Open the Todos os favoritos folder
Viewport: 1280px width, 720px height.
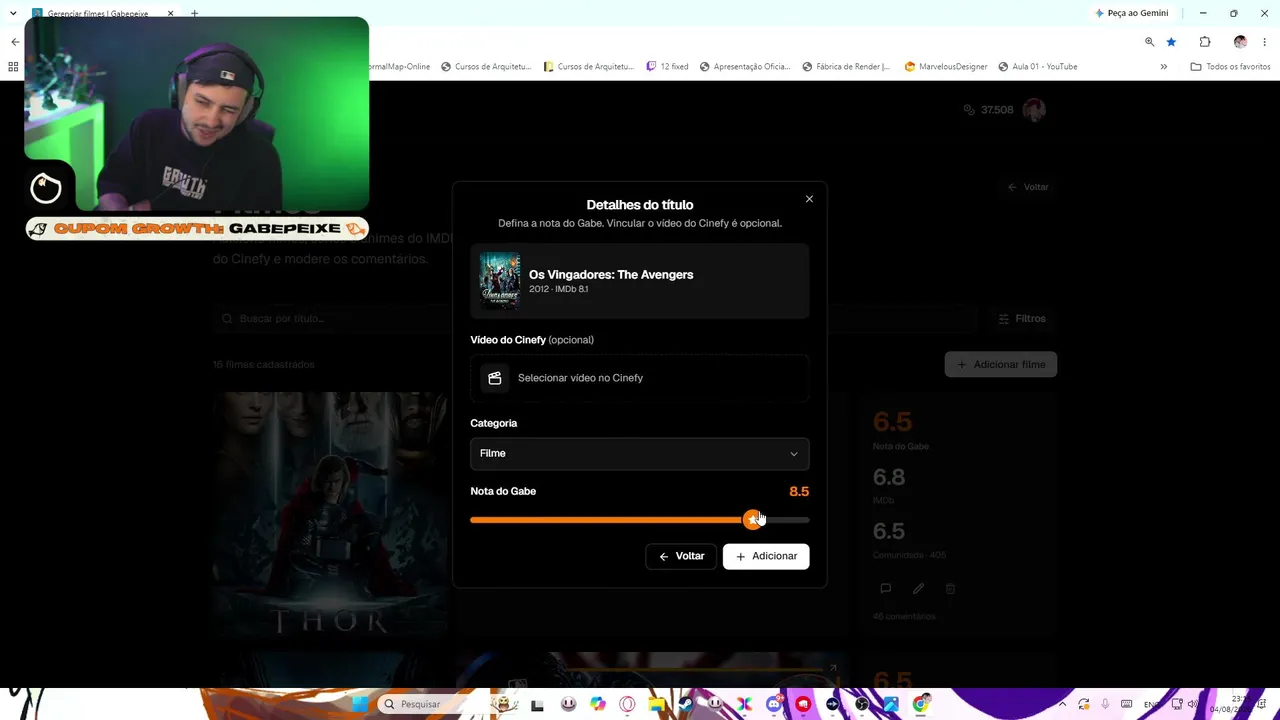pyautogui.click(x=1230, y=67)
